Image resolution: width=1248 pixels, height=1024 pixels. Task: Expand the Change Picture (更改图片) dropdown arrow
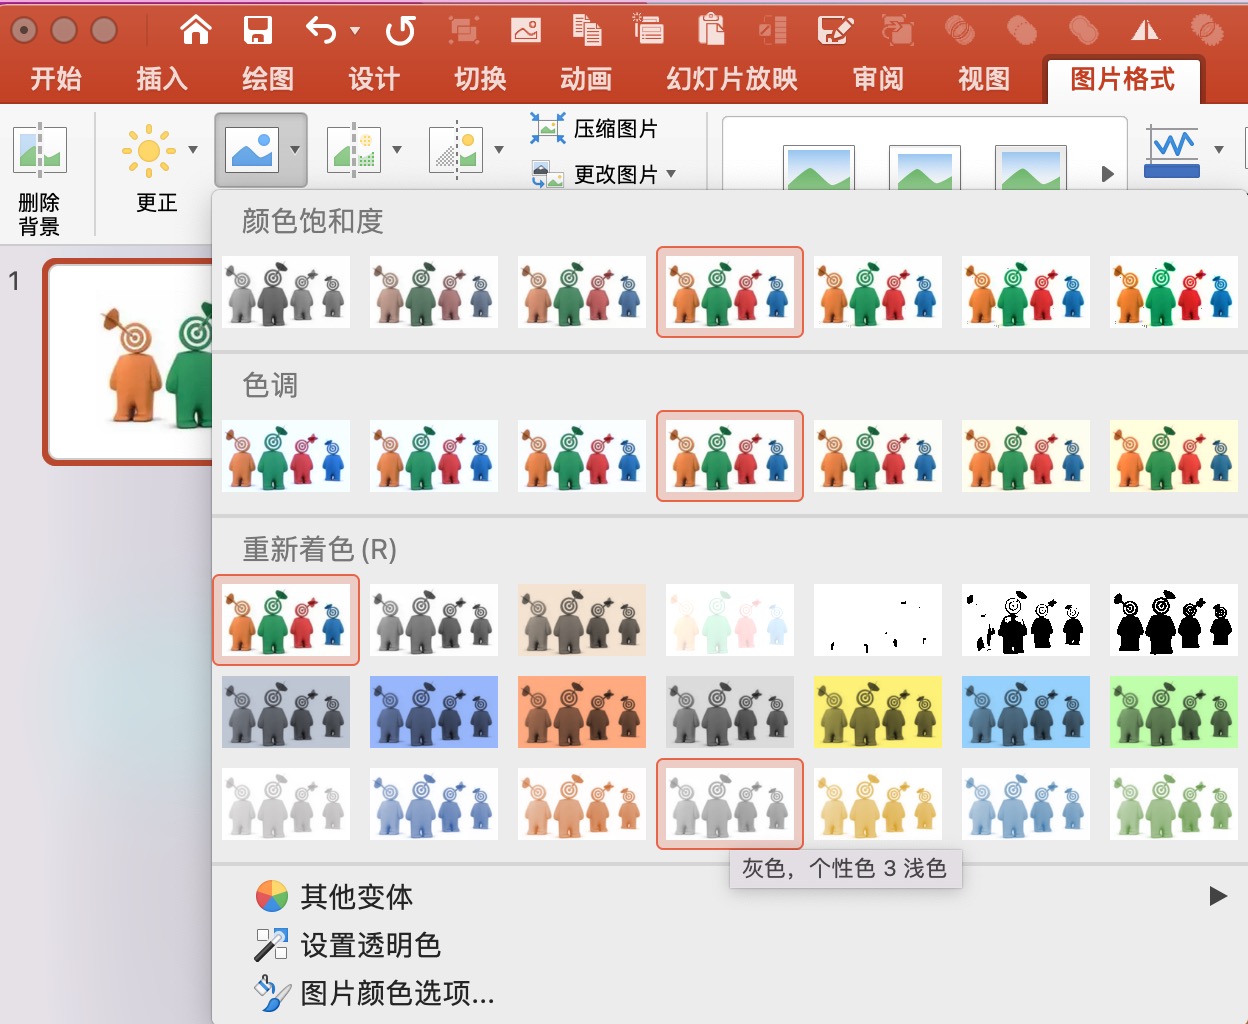coord(671,174)
